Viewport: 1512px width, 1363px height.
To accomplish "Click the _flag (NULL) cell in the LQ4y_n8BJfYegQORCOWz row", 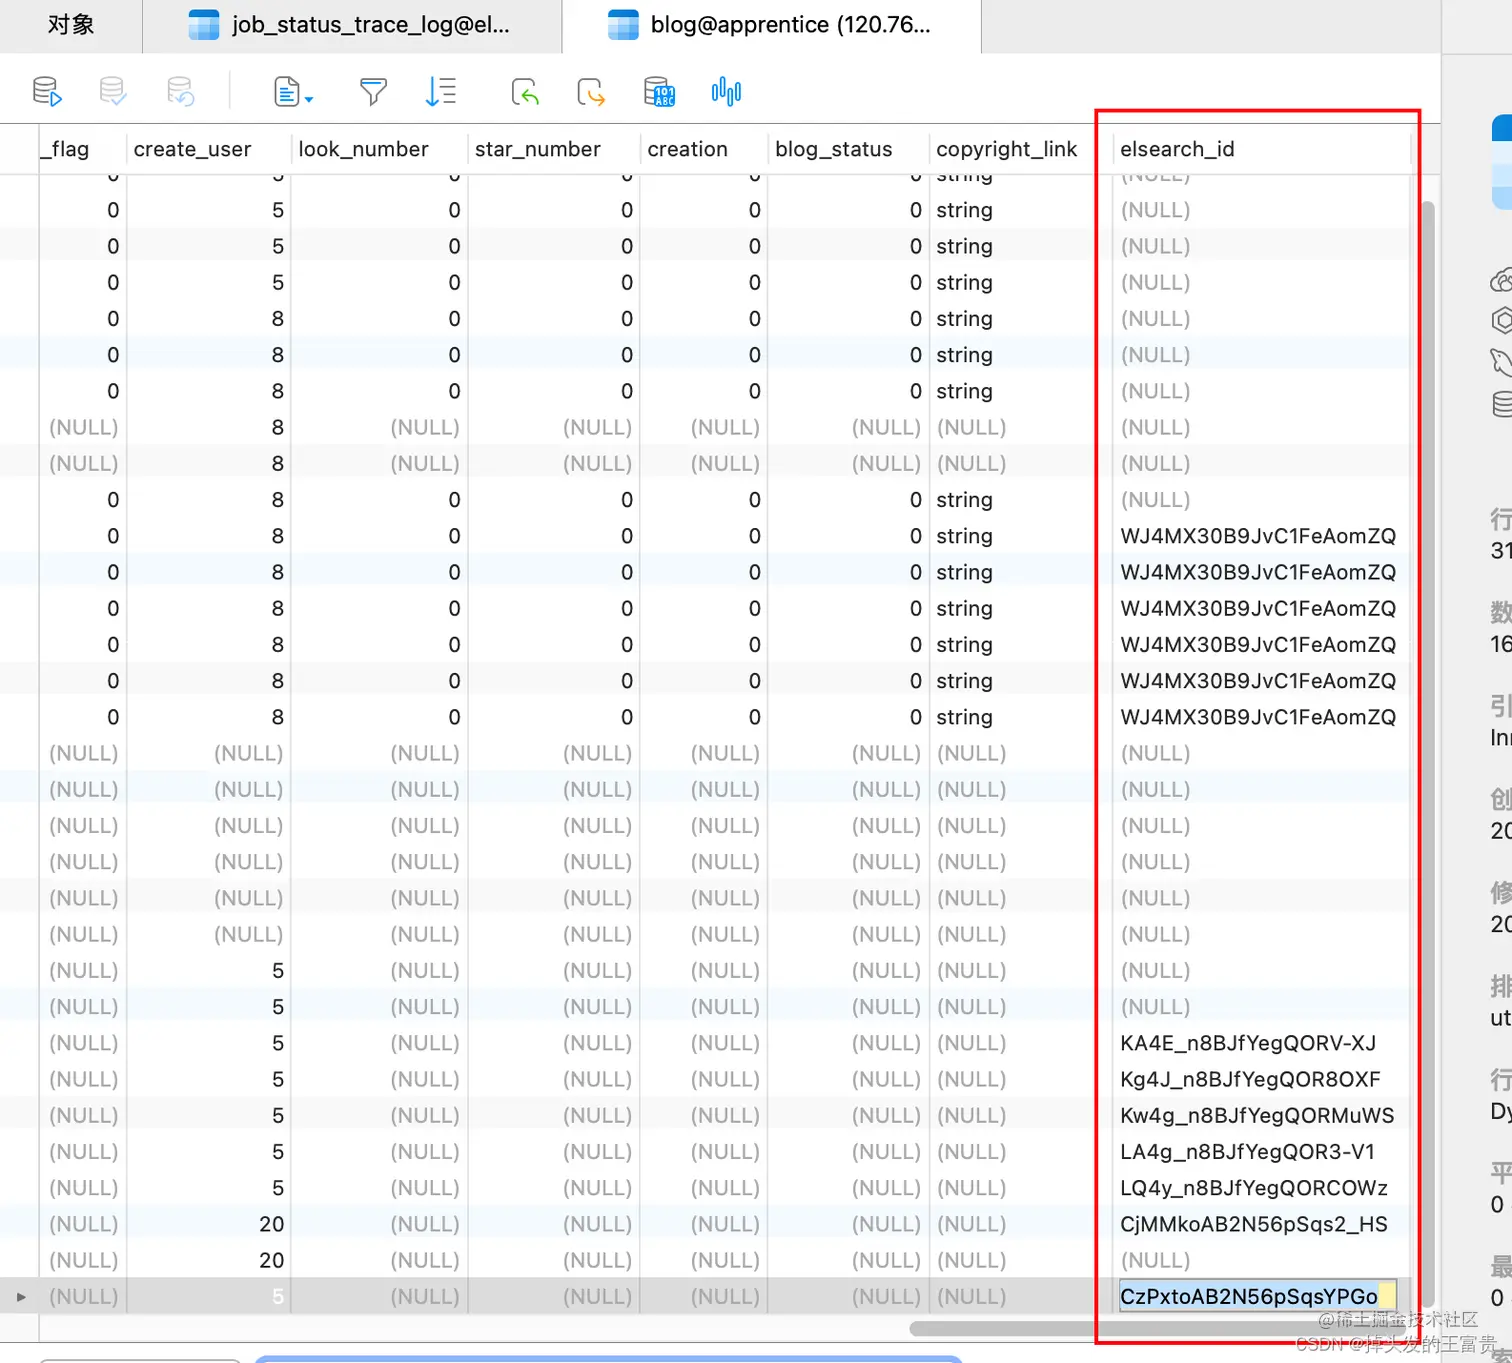I will point(83,1187).
